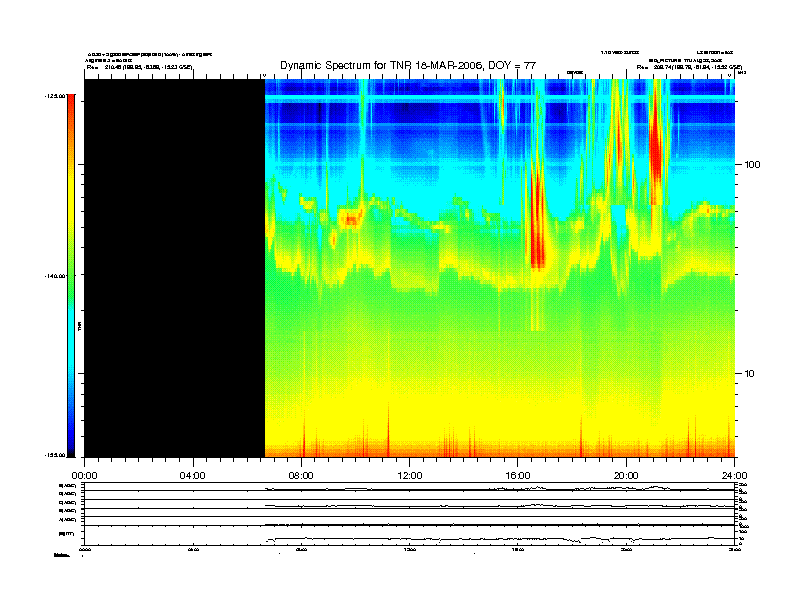Click the -140.00 color scale label

point(55,276)
